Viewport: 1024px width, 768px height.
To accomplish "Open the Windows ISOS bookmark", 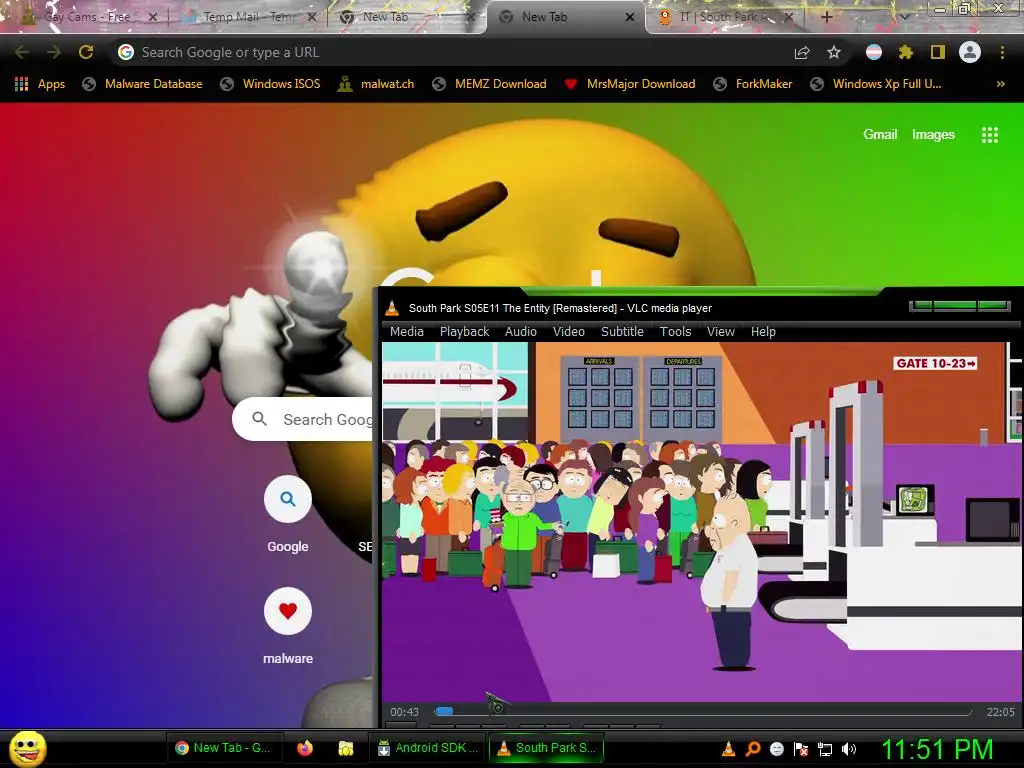I will tap(270, 84).
